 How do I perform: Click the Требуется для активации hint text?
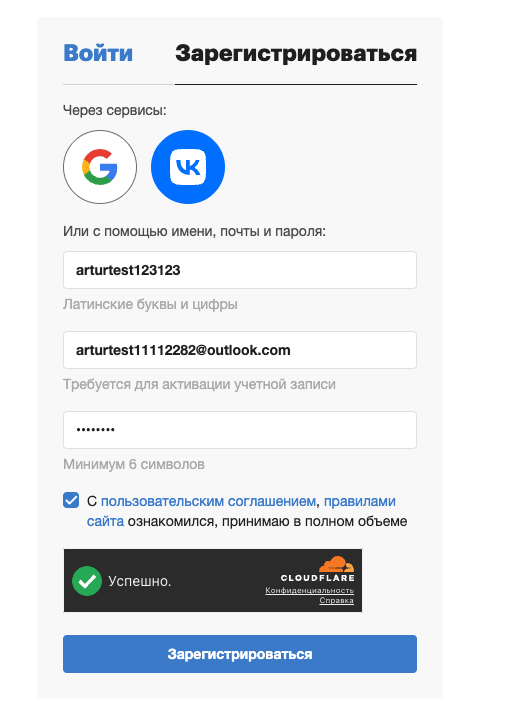(x=199, y=384)
